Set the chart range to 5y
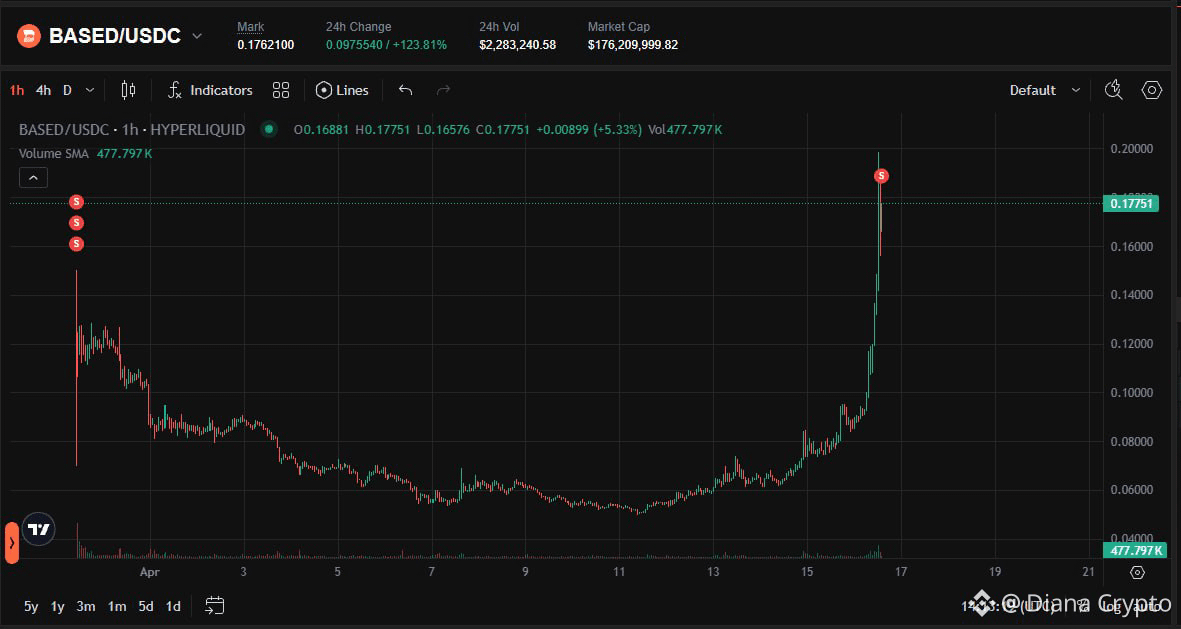Viewport: 1181px width, 629px height. [x=31, y=606]
